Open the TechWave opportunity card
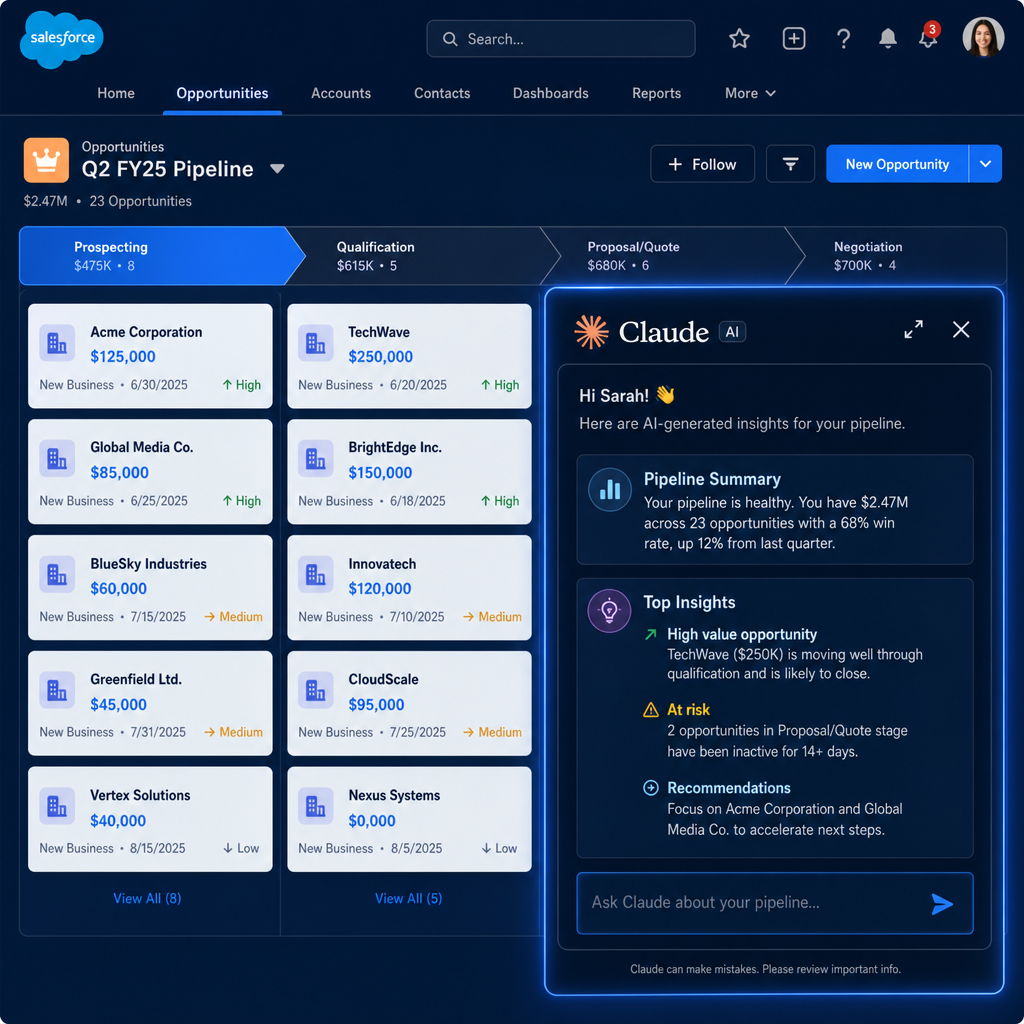 point(409,356)
